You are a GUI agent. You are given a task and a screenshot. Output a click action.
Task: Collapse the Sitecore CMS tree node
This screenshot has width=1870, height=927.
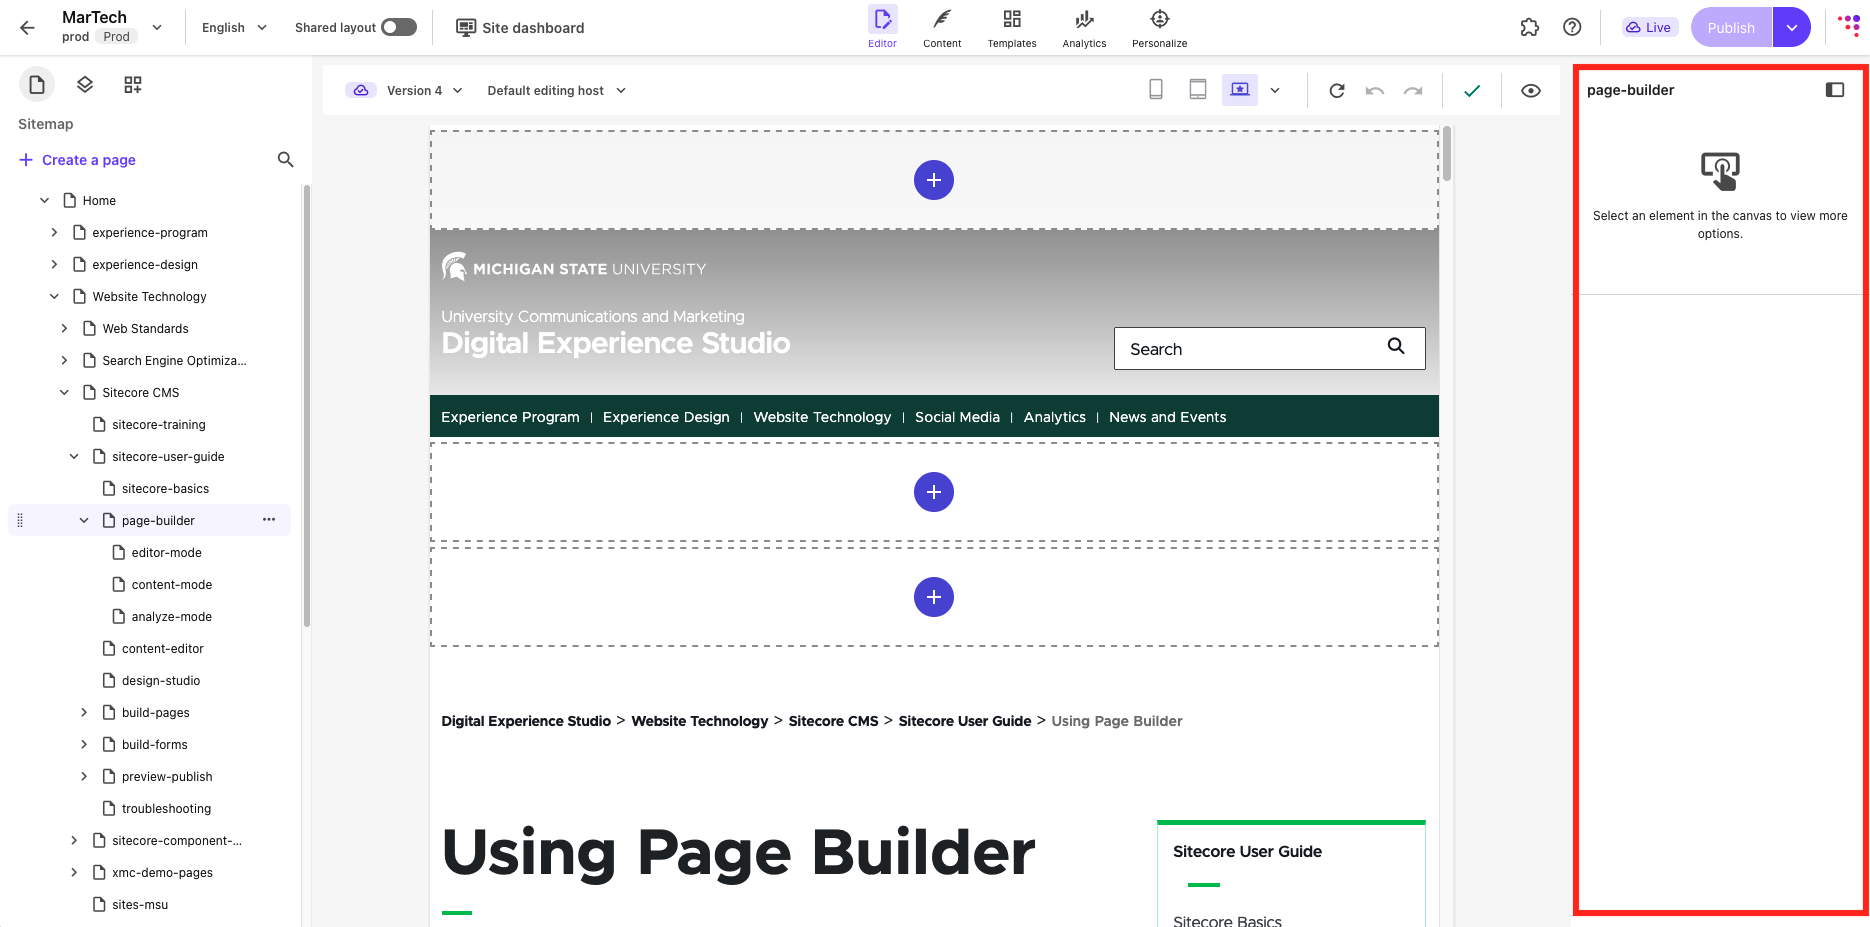[x=64, y=392]
